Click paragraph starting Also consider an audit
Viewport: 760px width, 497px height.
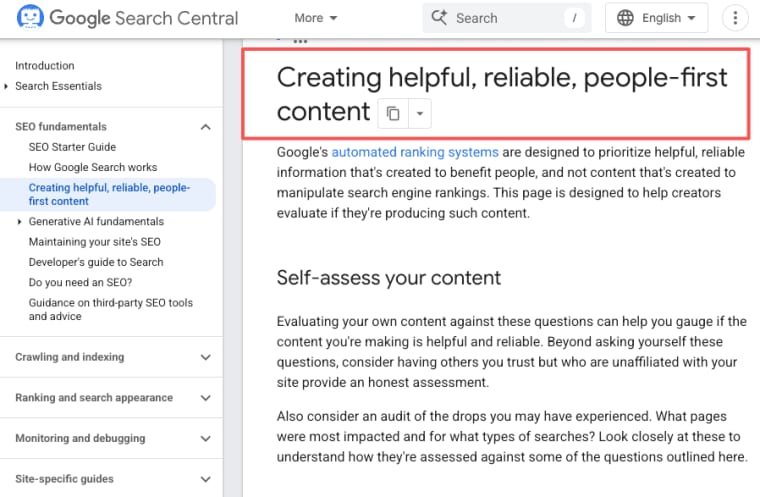coord(512,437)
